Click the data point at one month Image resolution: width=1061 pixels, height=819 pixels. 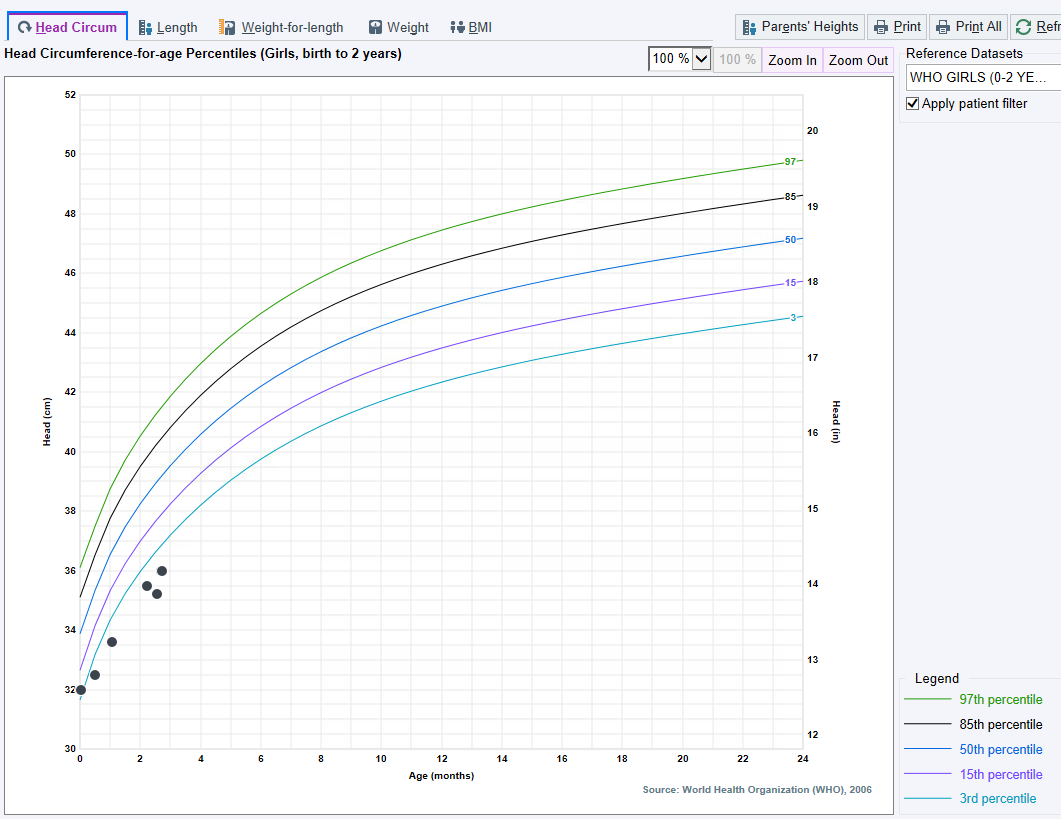(112, 642)
